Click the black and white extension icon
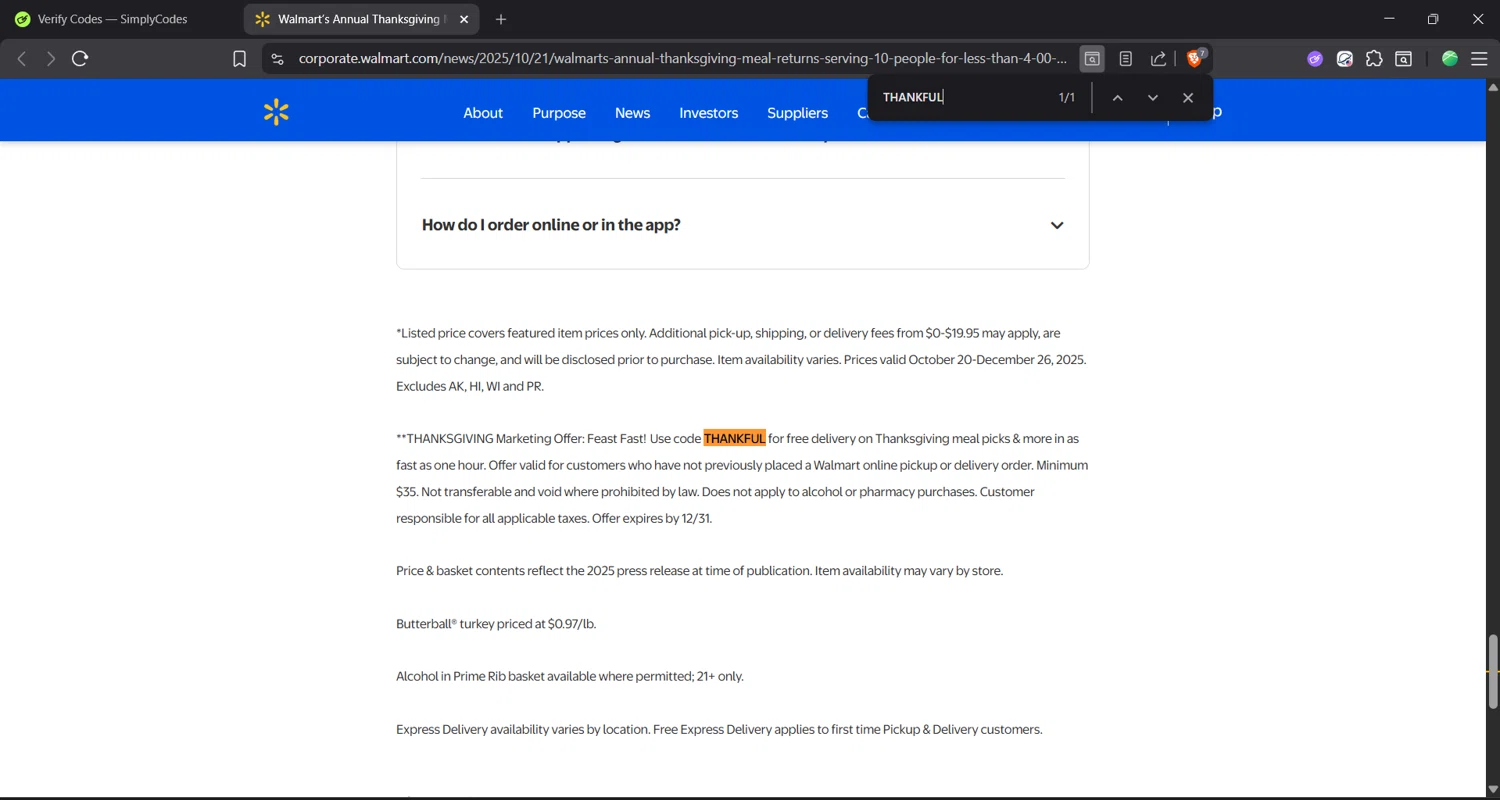 pyautogui.click(x=1345, y=59)
